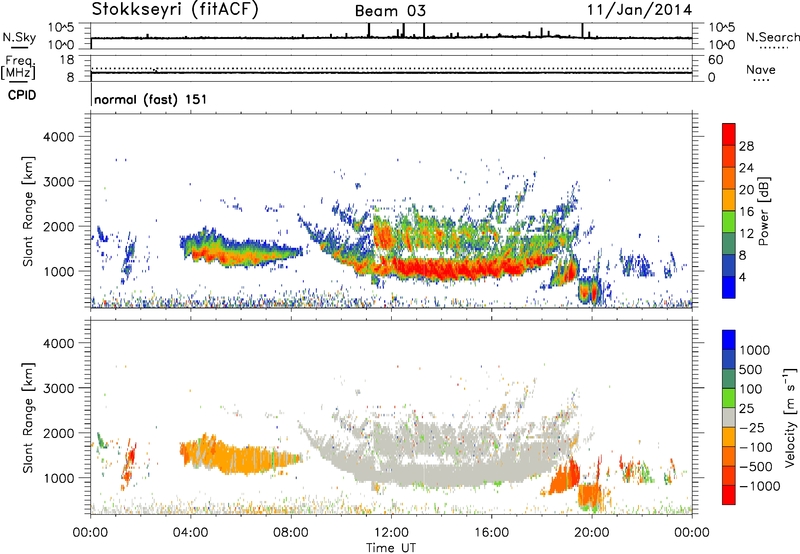800x554 pixels.
Task: Click the light green 12-16 dB Power colorbar segment
Action: (729, 221)
